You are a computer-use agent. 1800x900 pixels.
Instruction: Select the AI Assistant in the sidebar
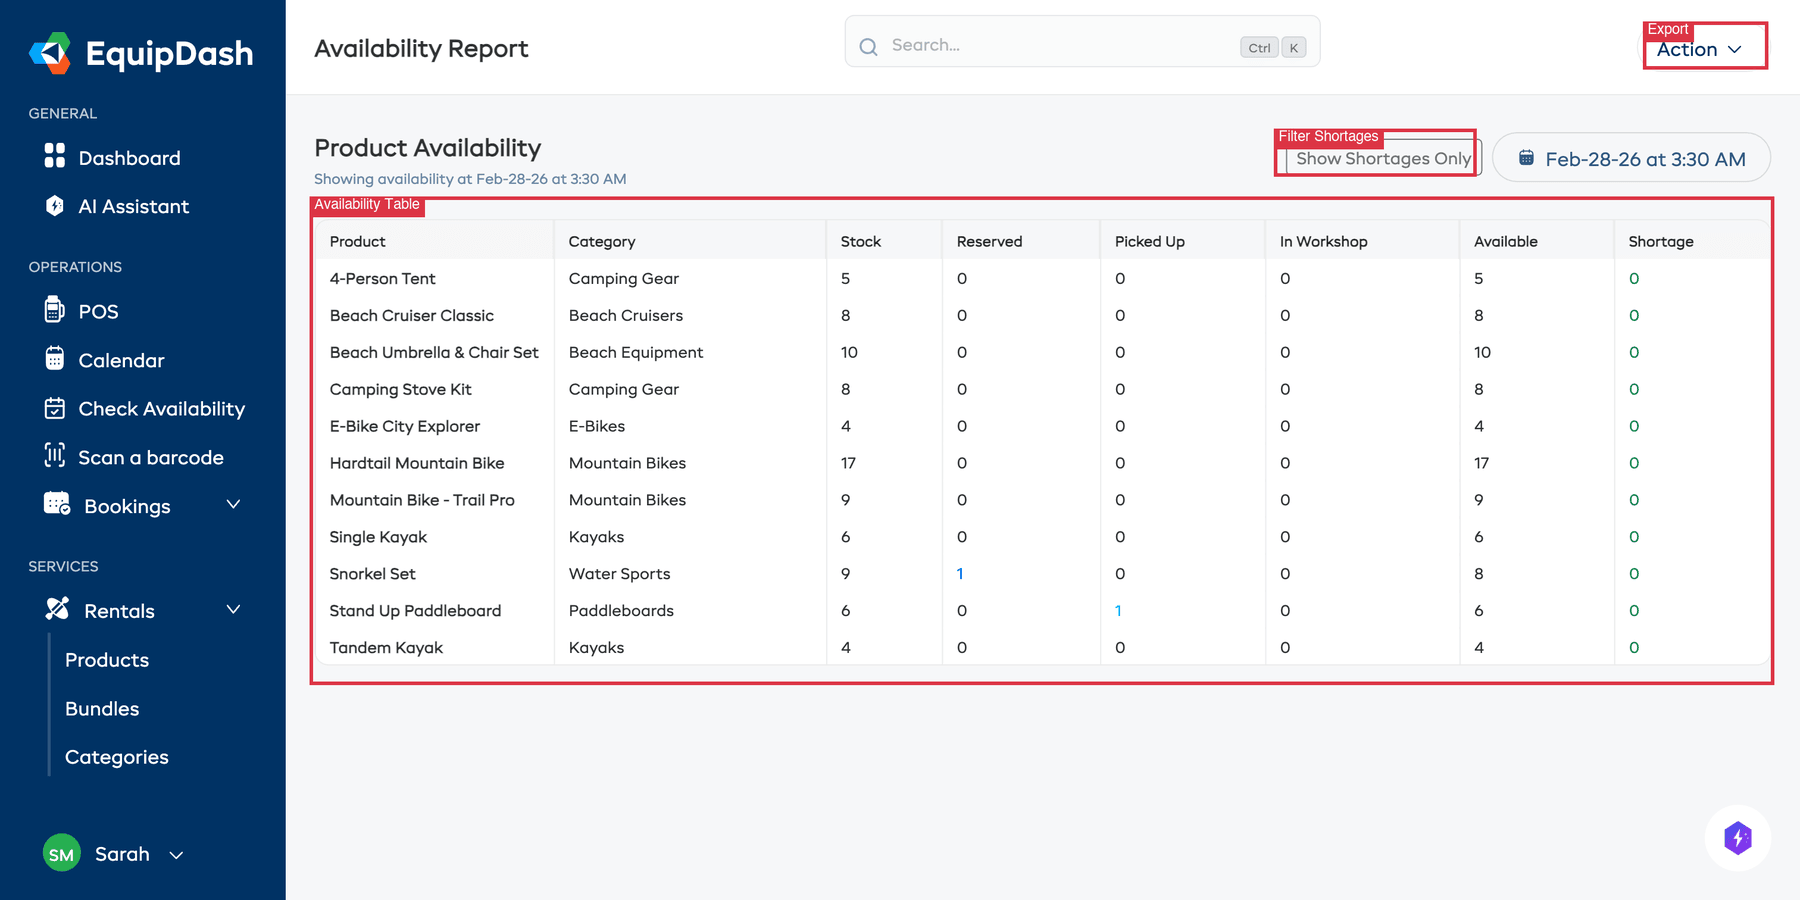[133, 206]
